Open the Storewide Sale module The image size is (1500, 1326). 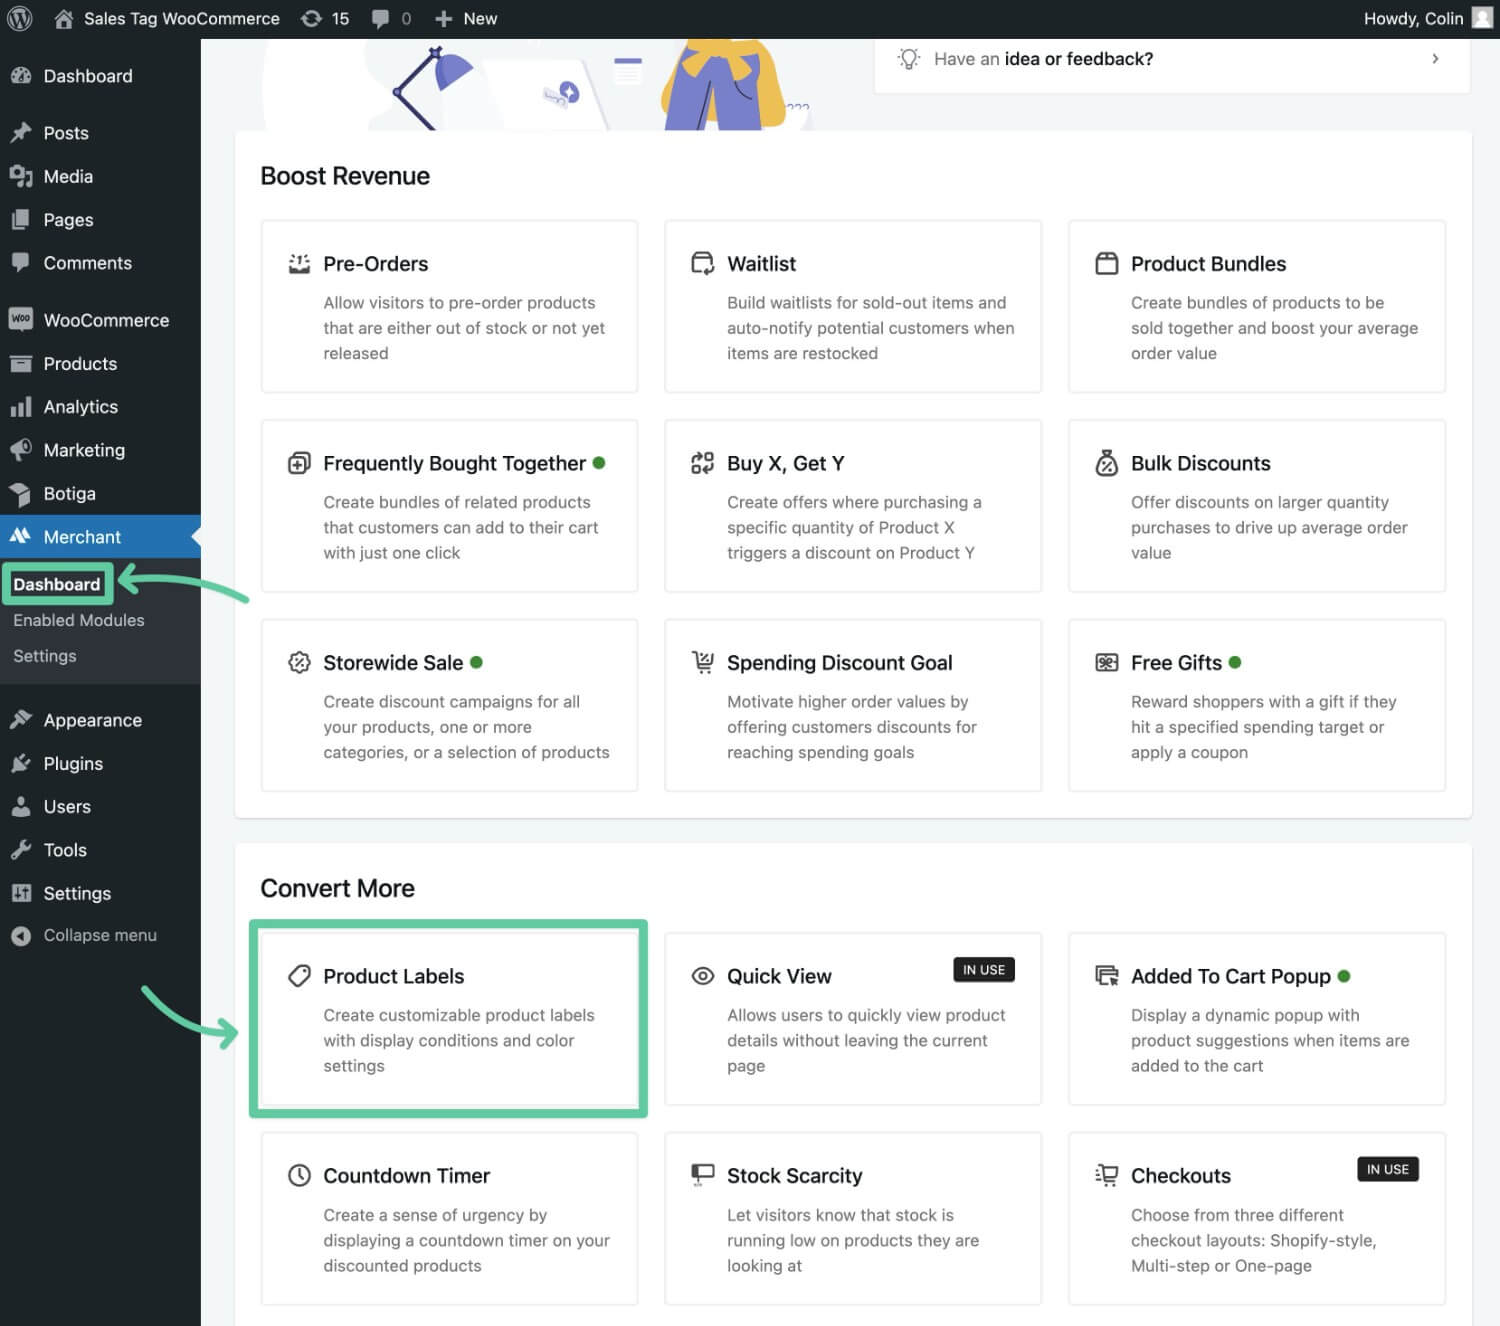[x=449, y=705]
